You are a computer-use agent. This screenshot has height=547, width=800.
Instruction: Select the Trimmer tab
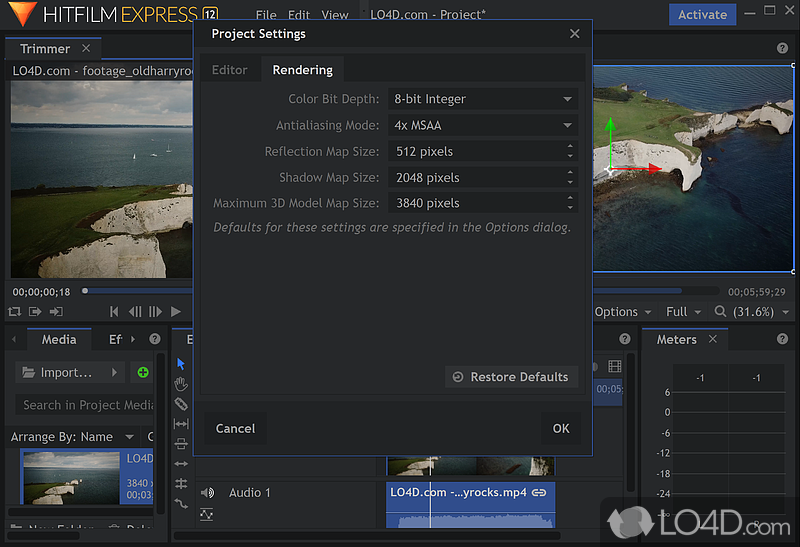pos(45,48)
